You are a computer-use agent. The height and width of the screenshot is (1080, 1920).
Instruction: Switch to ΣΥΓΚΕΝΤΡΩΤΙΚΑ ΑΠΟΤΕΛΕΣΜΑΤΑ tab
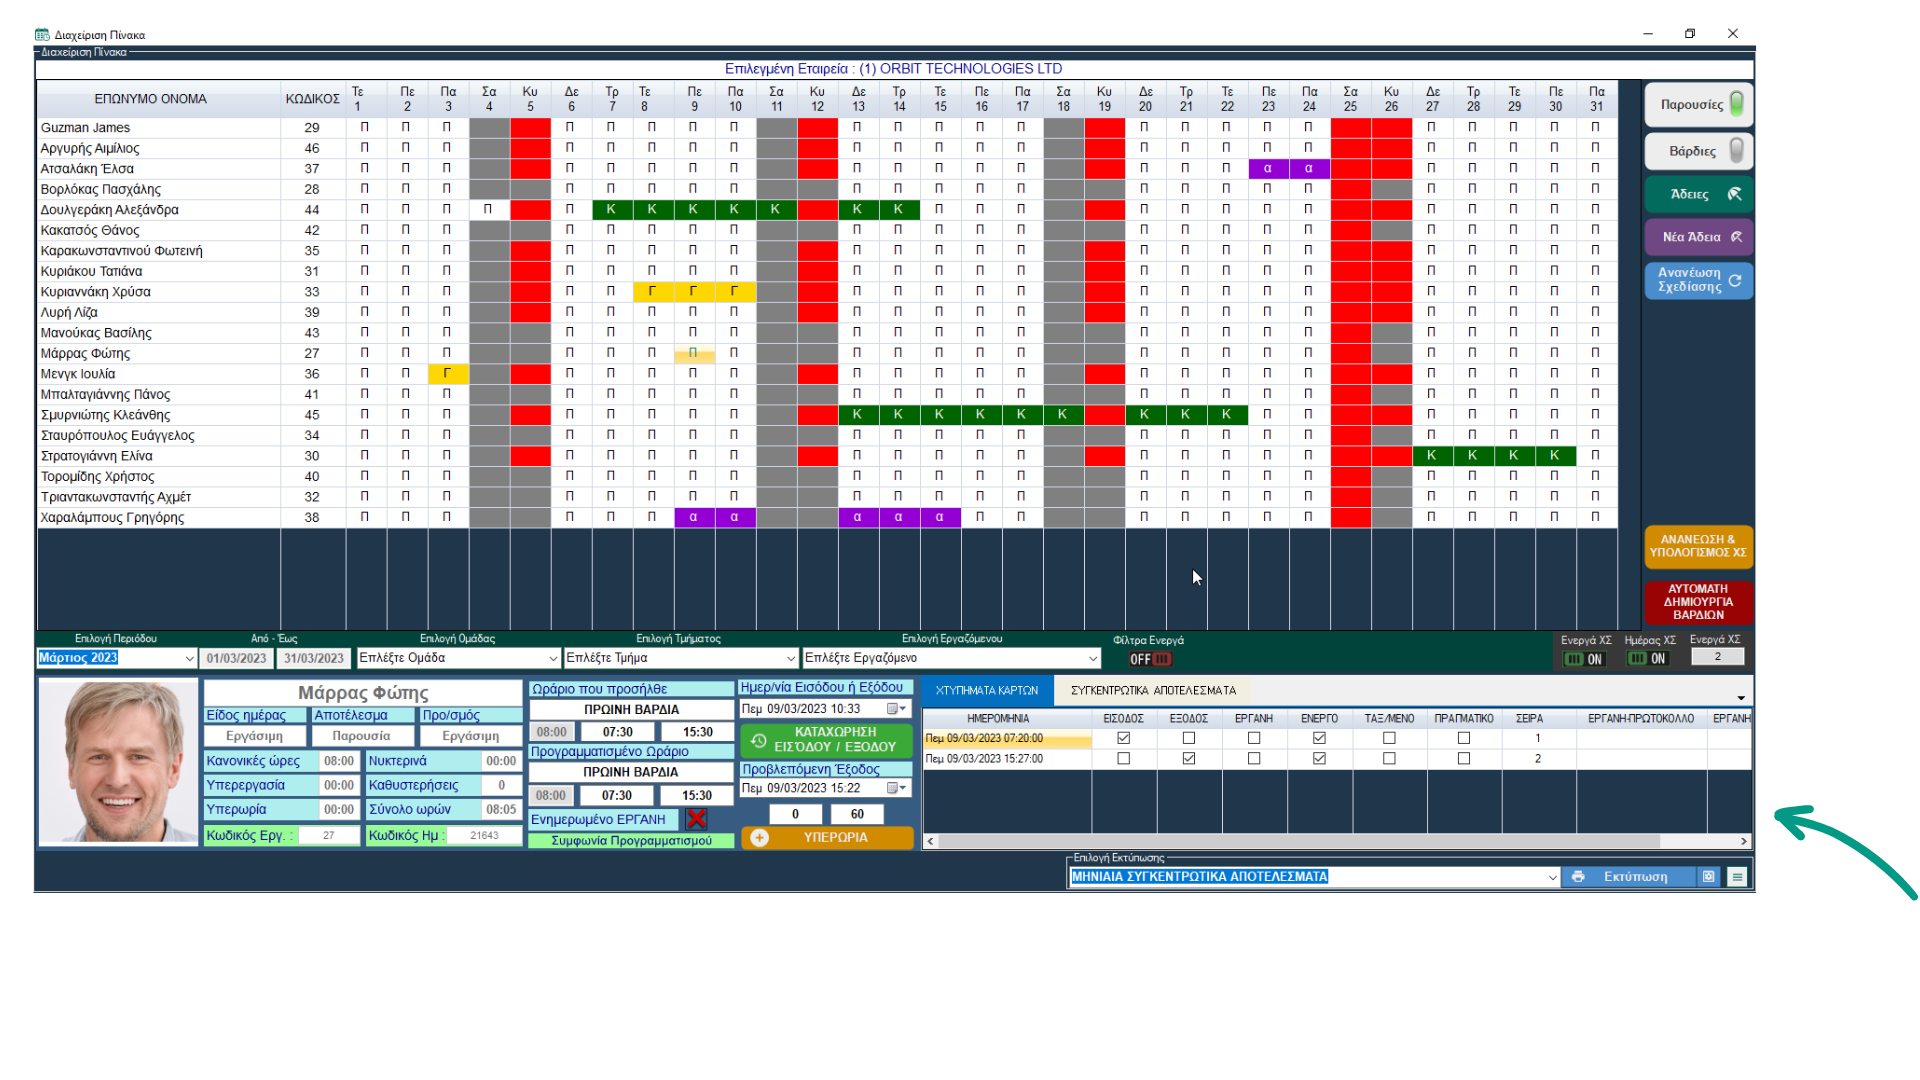coord(1153,690)
